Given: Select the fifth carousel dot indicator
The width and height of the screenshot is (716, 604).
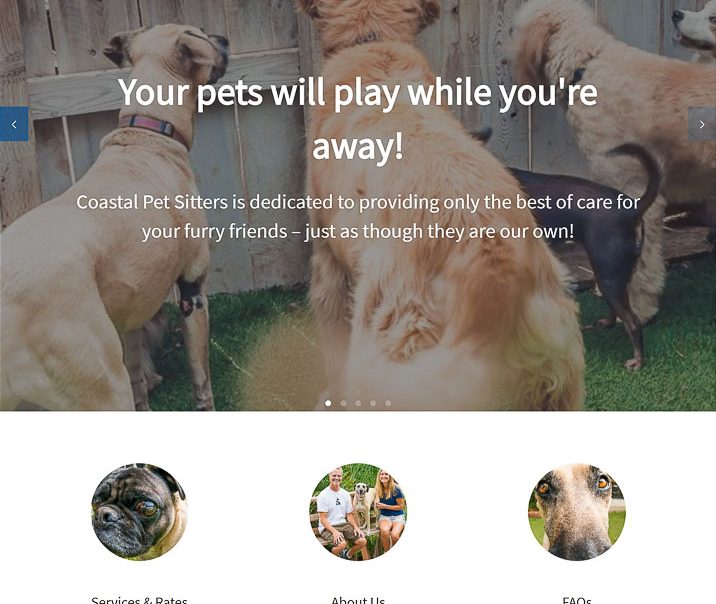Looking at the screenshot, I should pos(388,403).
